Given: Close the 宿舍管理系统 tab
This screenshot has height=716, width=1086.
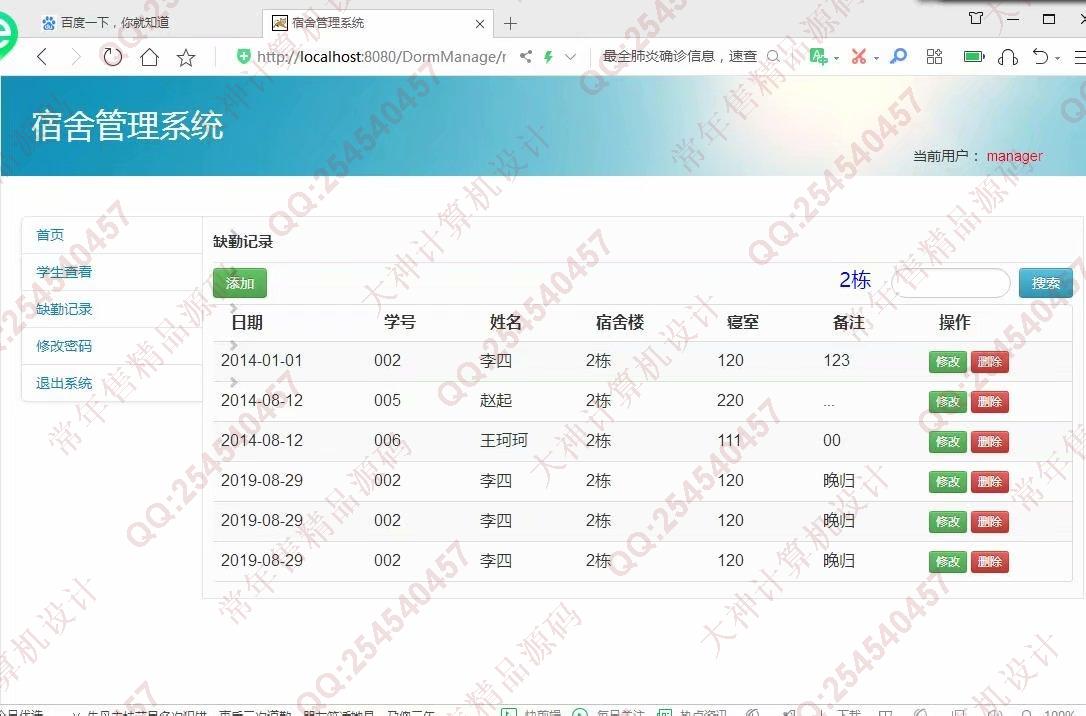Looking at the screenshot, I should [480, 24].
